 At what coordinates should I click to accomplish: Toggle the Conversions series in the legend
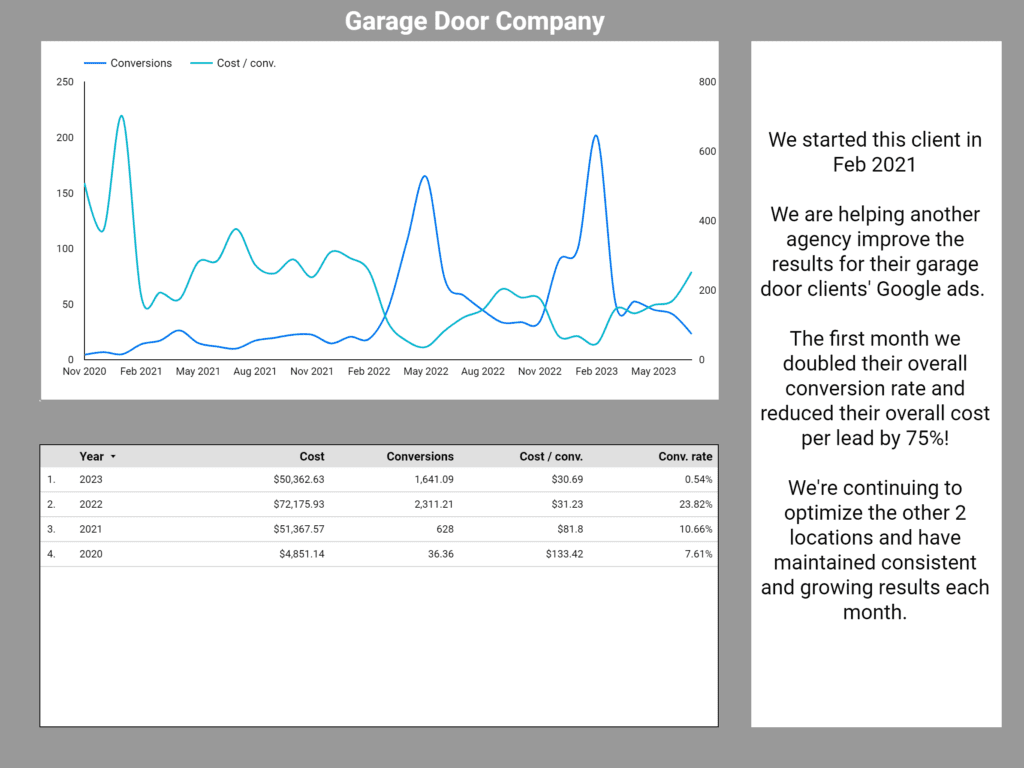[140, 63]
